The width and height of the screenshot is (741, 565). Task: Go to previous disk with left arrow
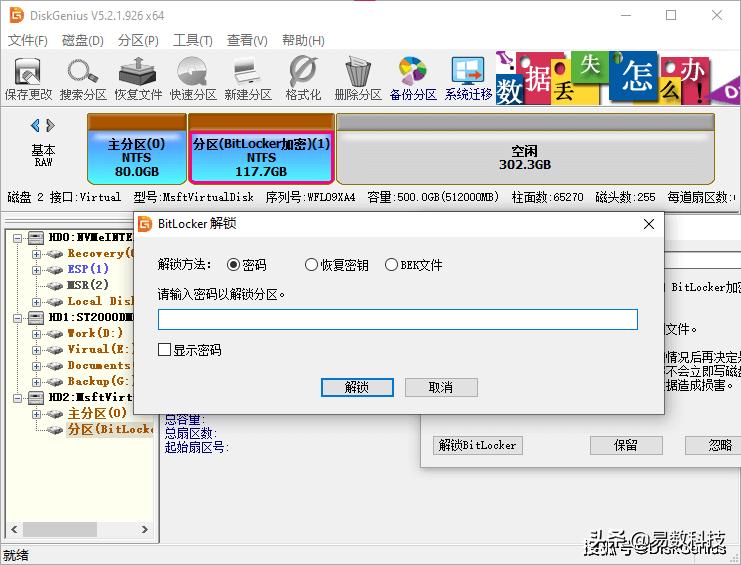point(35,125)
